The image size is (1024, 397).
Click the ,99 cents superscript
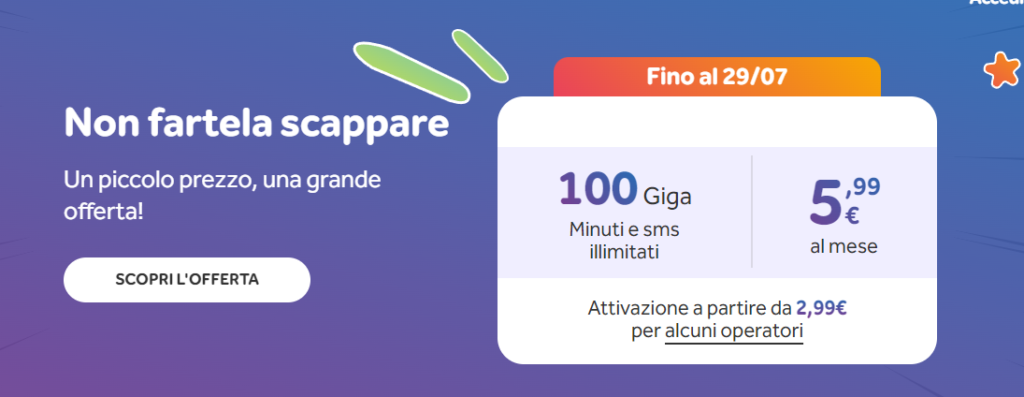[x=862, y=187]
